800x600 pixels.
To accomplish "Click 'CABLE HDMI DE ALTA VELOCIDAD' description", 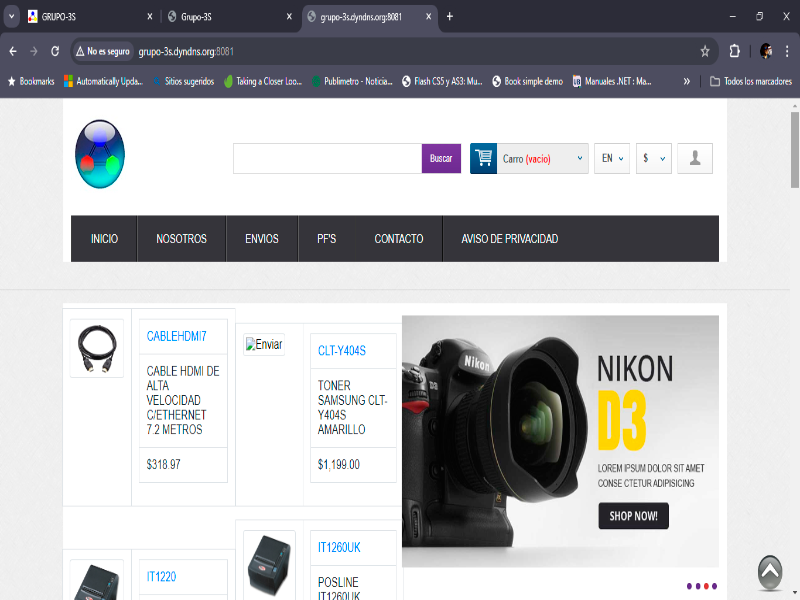I will pos(183,401).
